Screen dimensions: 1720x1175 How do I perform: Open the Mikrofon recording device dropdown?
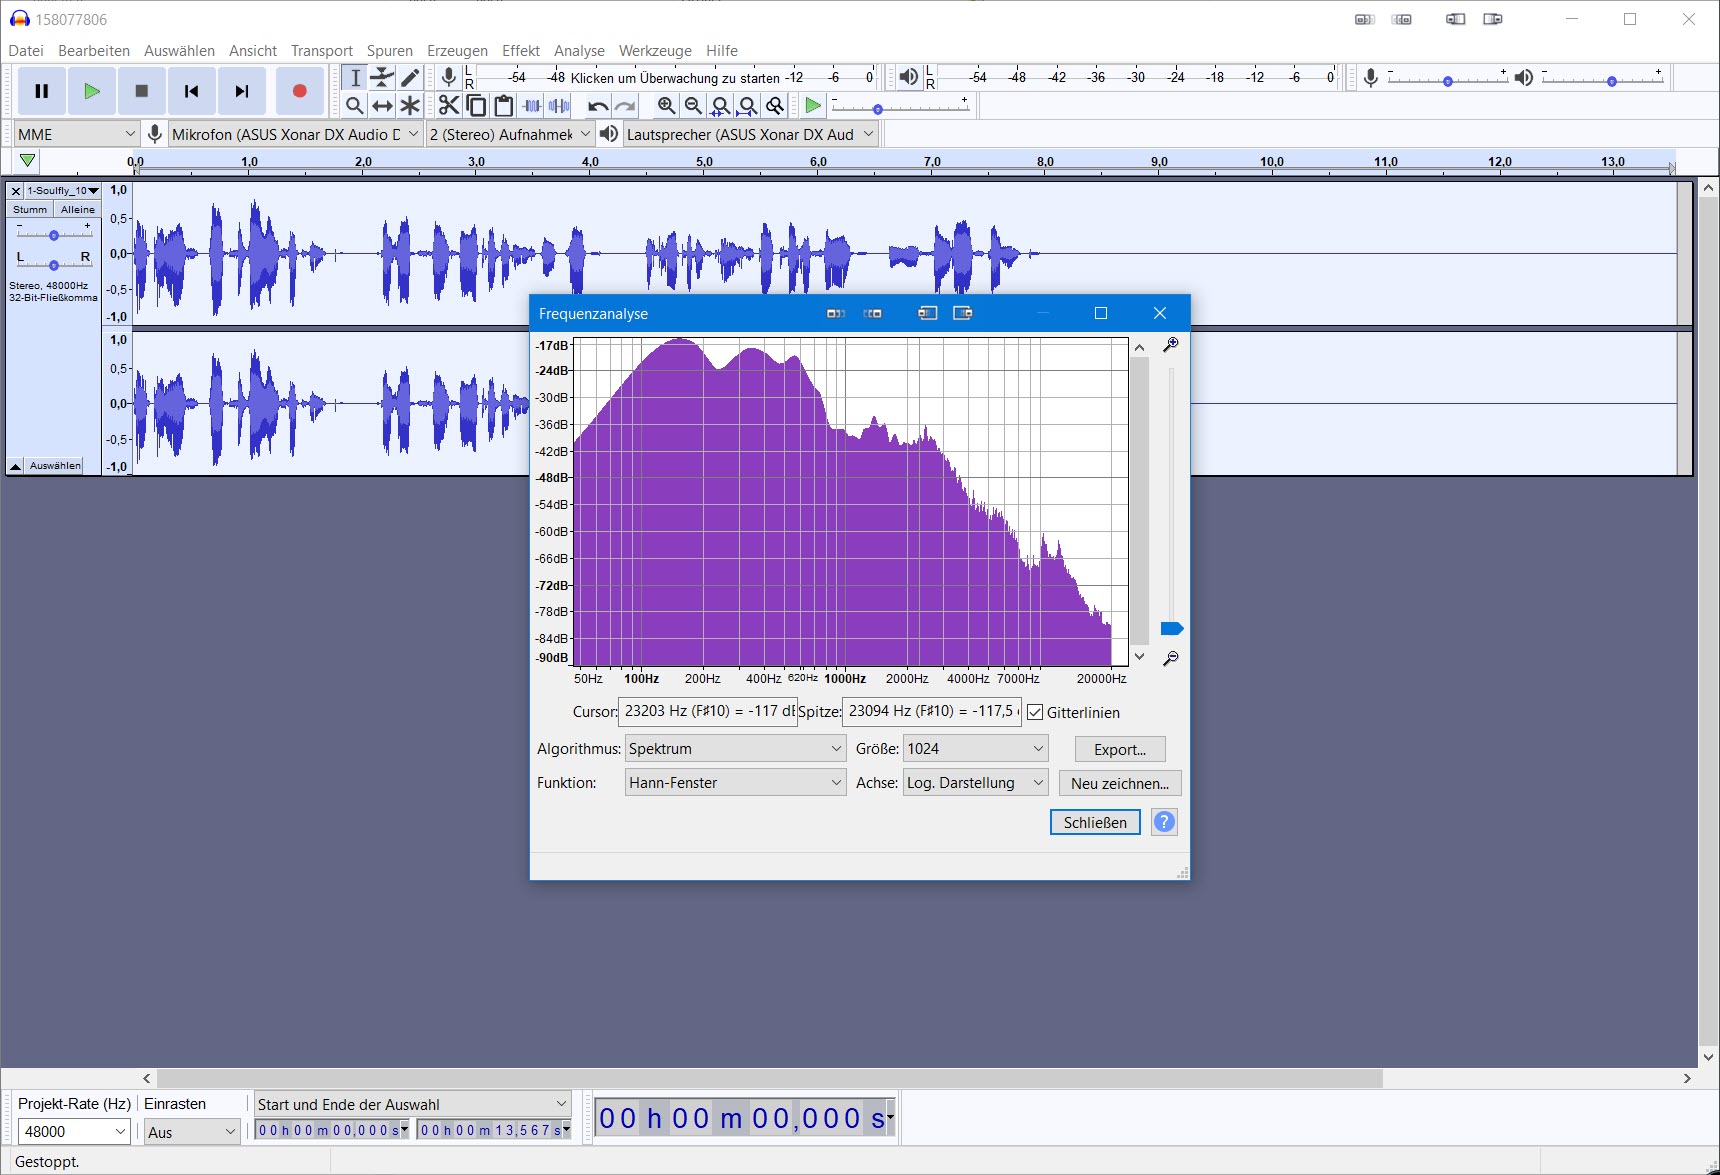coord(295,134)
